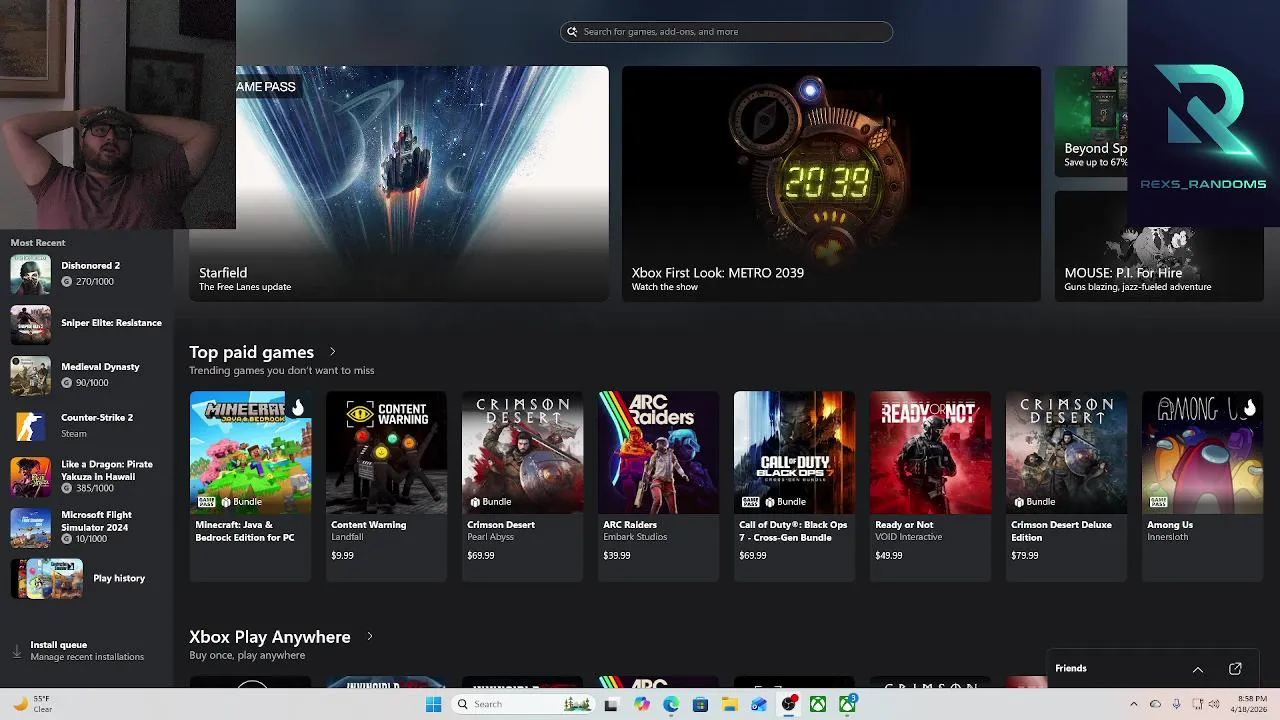Click the flame icon on the Minecraft card
The height and width of the screenshot is (720, 1280).
pyautogui.click(x=297, y=408)
